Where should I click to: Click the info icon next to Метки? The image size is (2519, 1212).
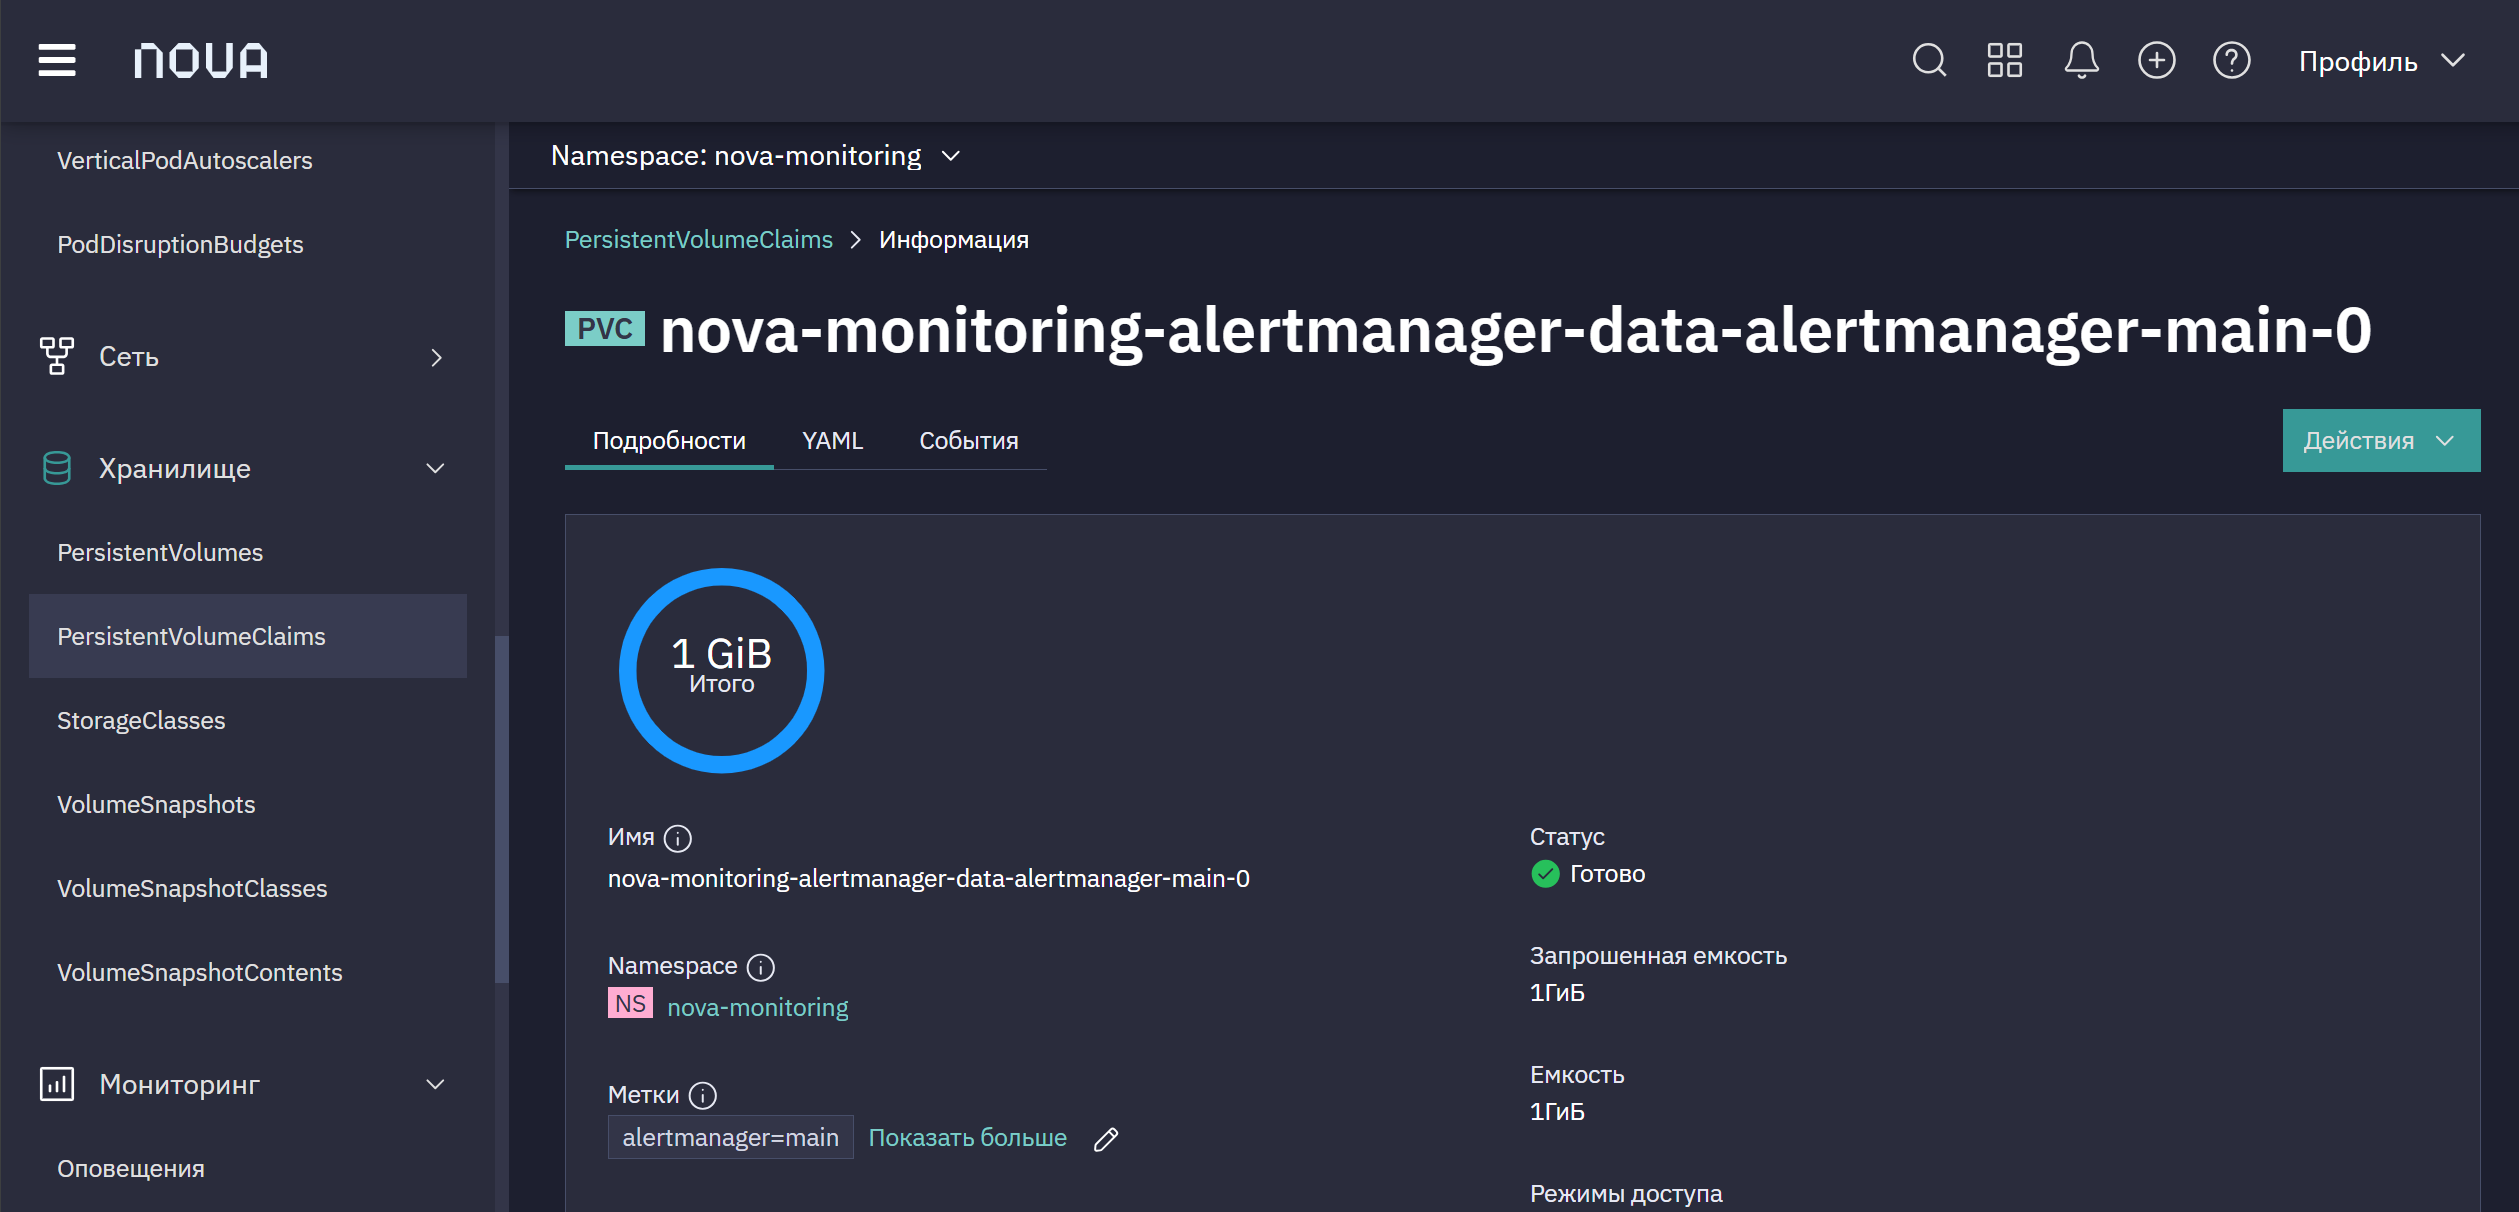[x=703, y=1096]
